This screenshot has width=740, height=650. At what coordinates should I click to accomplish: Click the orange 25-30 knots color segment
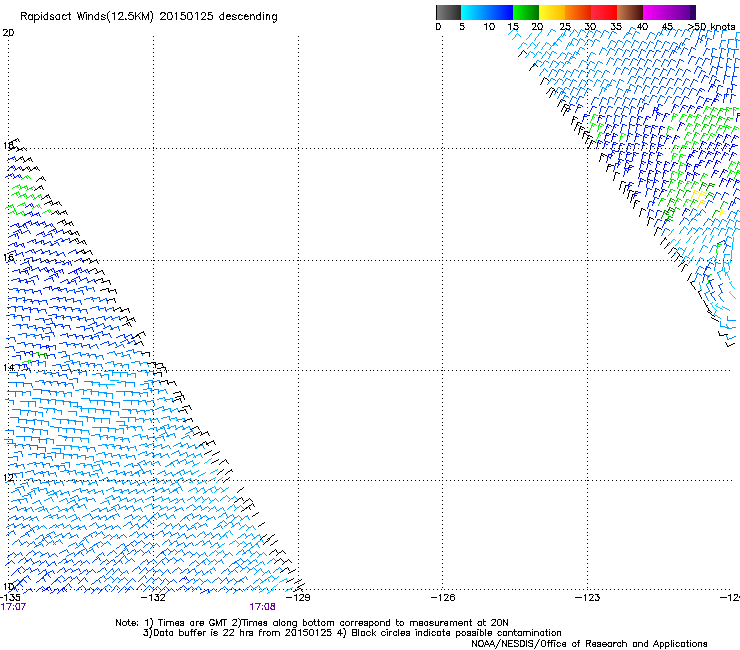click(x=578, y=12)
